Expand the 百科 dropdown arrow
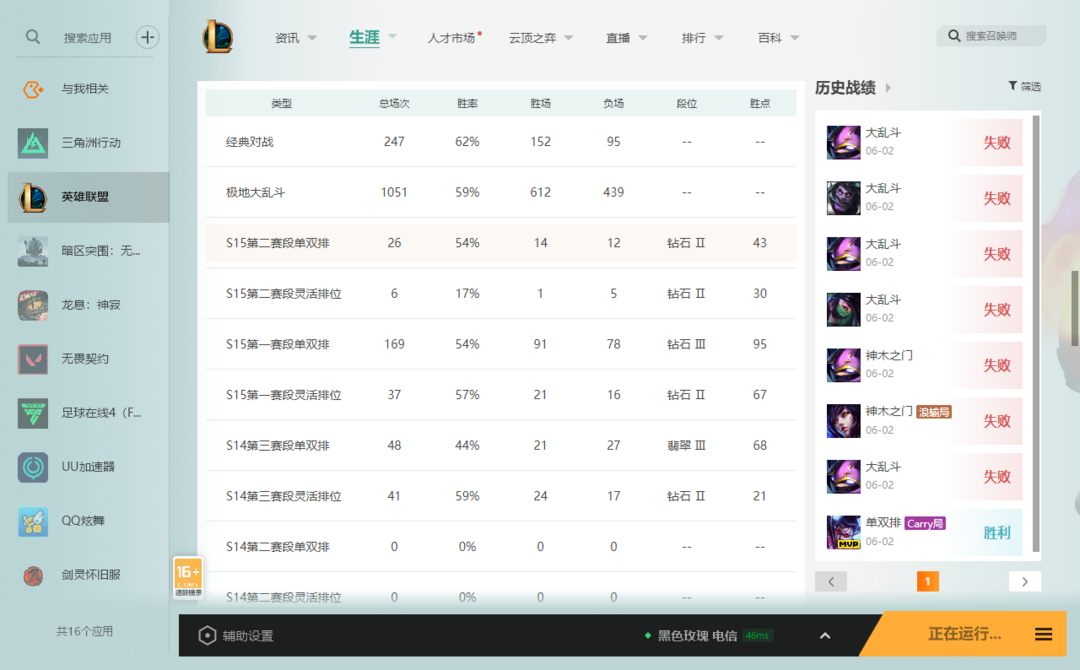 pos(795,38)
